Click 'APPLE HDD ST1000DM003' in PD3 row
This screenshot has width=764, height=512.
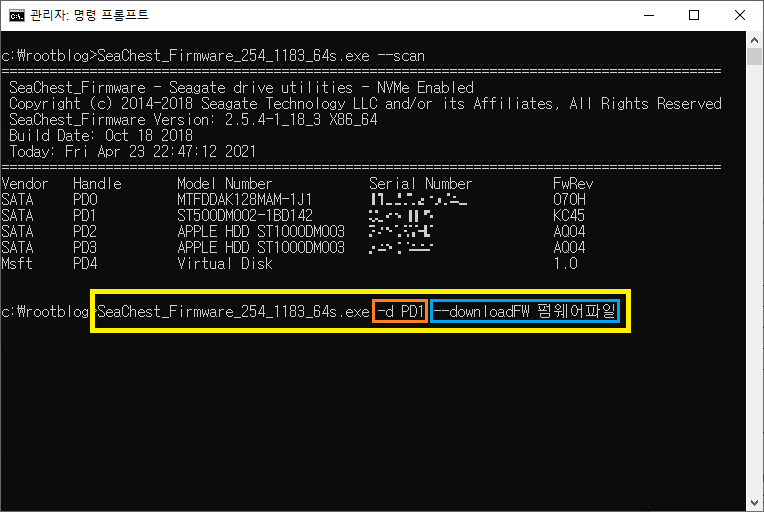click(x=261, y=247)
